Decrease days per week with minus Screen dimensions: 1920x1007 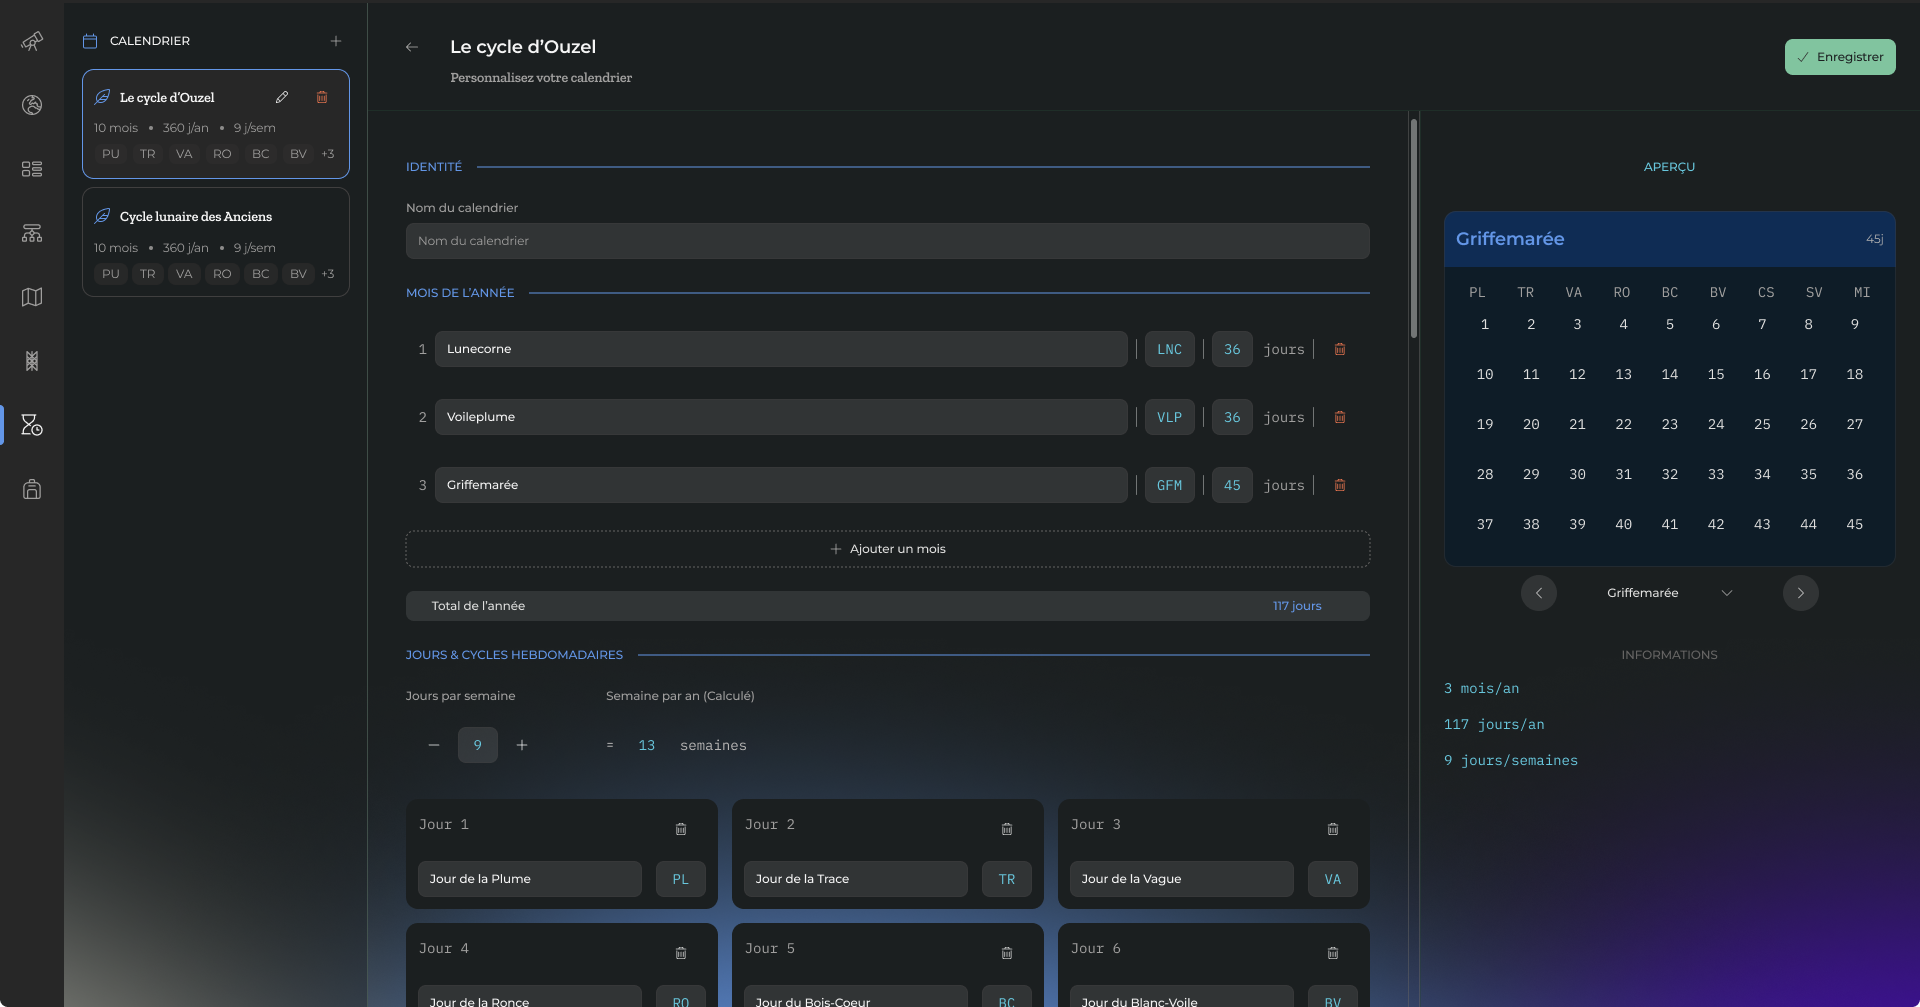tap(434, 745)
